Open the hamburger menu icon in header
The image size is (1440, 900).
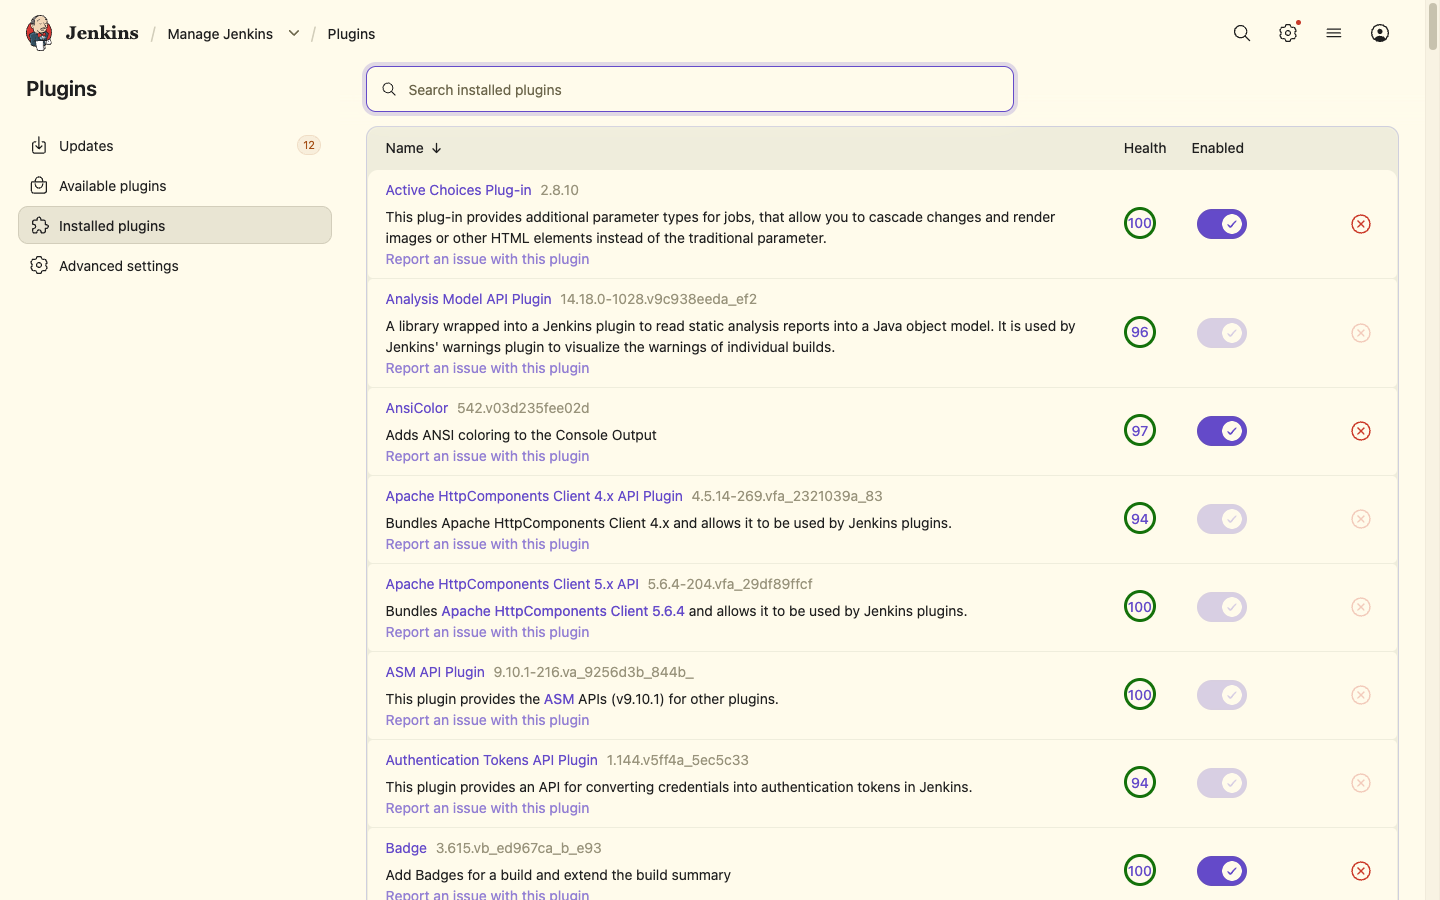1334,33
